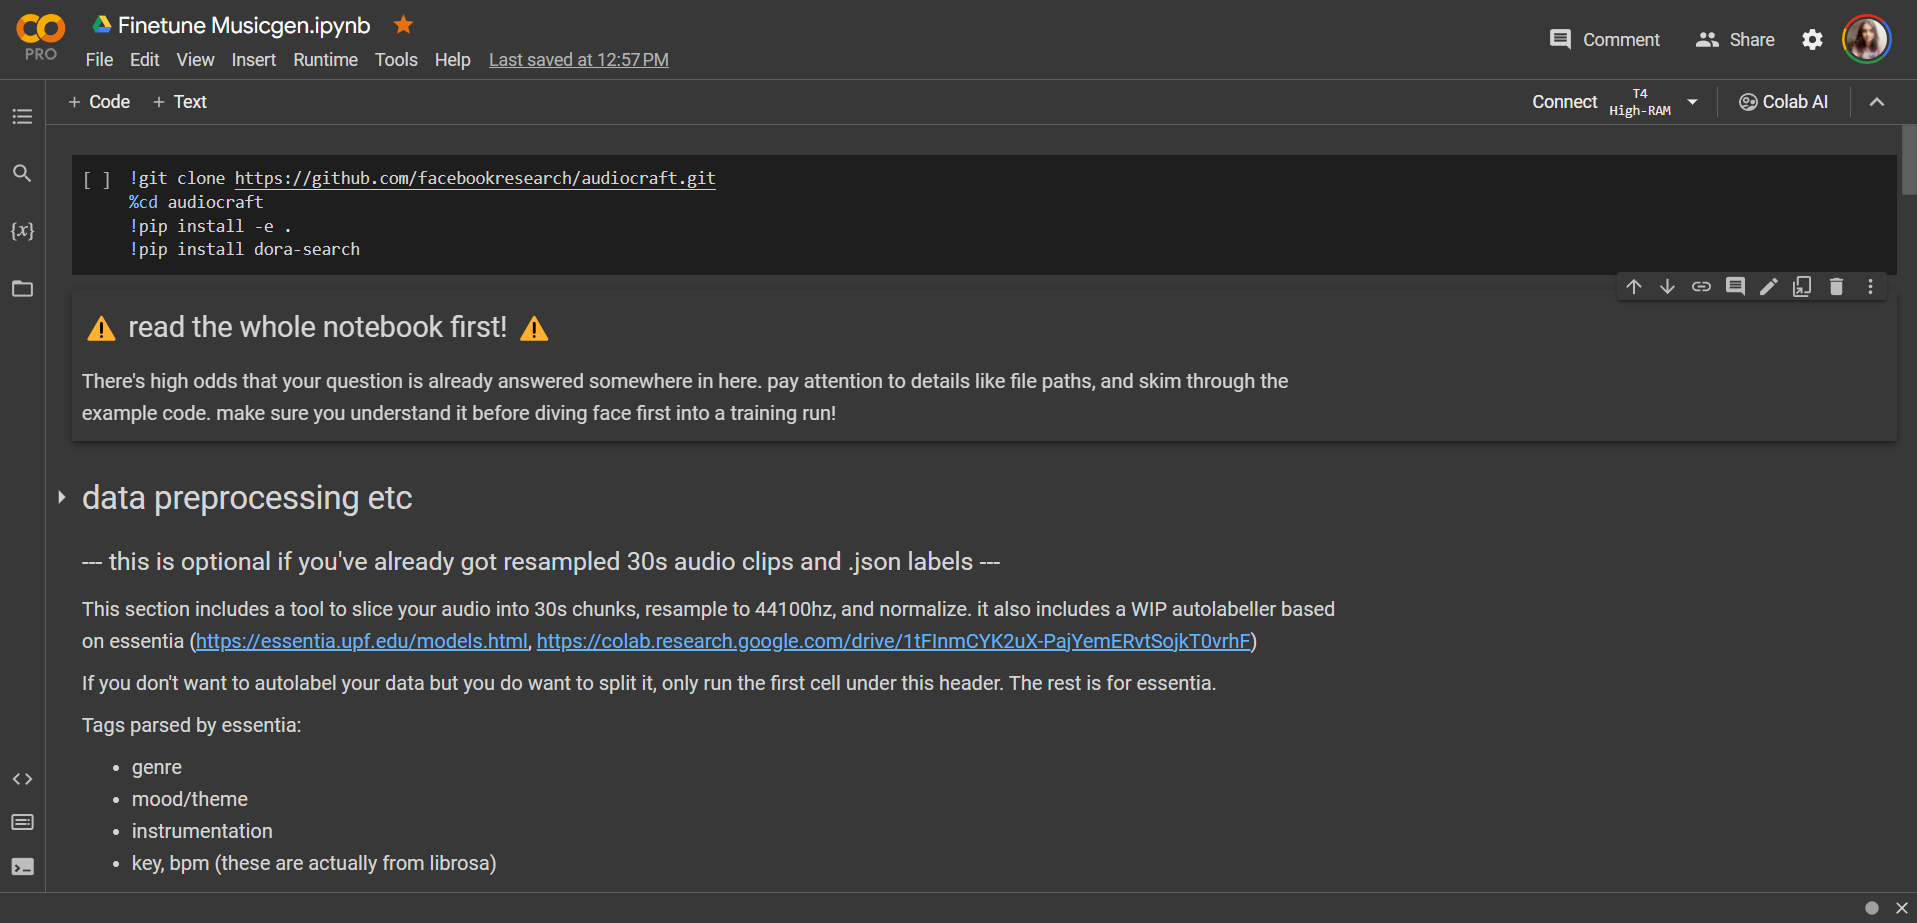1917x923 pixels.
Task: Add a new Text cell
Action: (x=180, y=102)
